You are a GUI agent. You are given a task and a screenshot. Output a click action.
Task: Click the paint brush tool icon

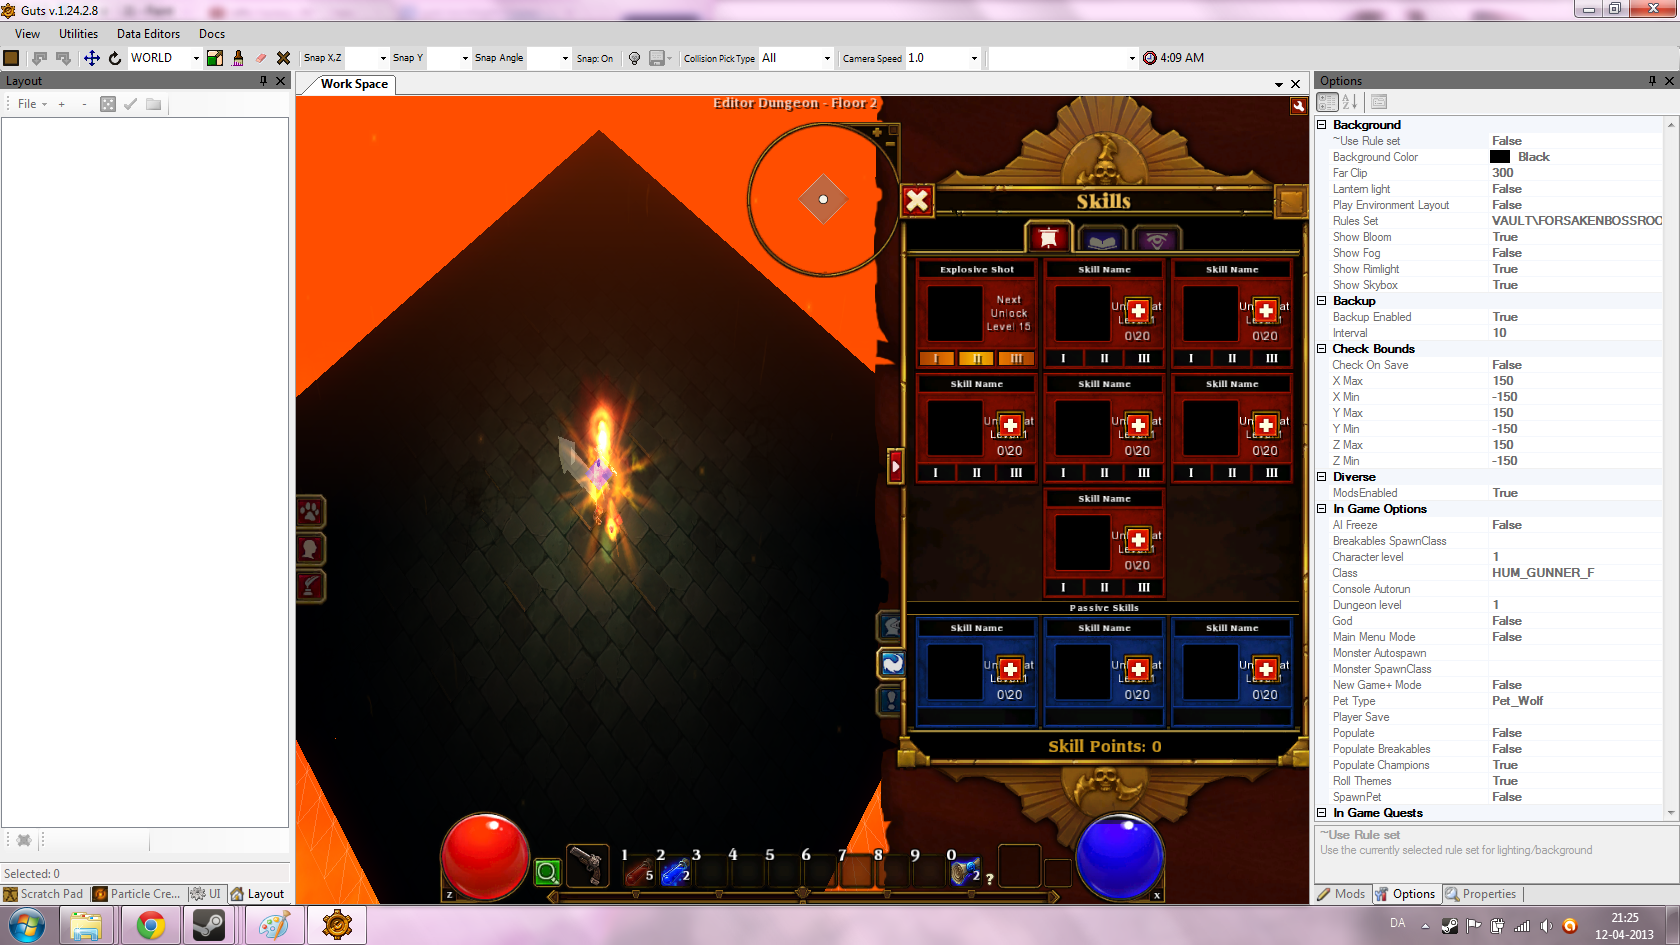point(238,58)
